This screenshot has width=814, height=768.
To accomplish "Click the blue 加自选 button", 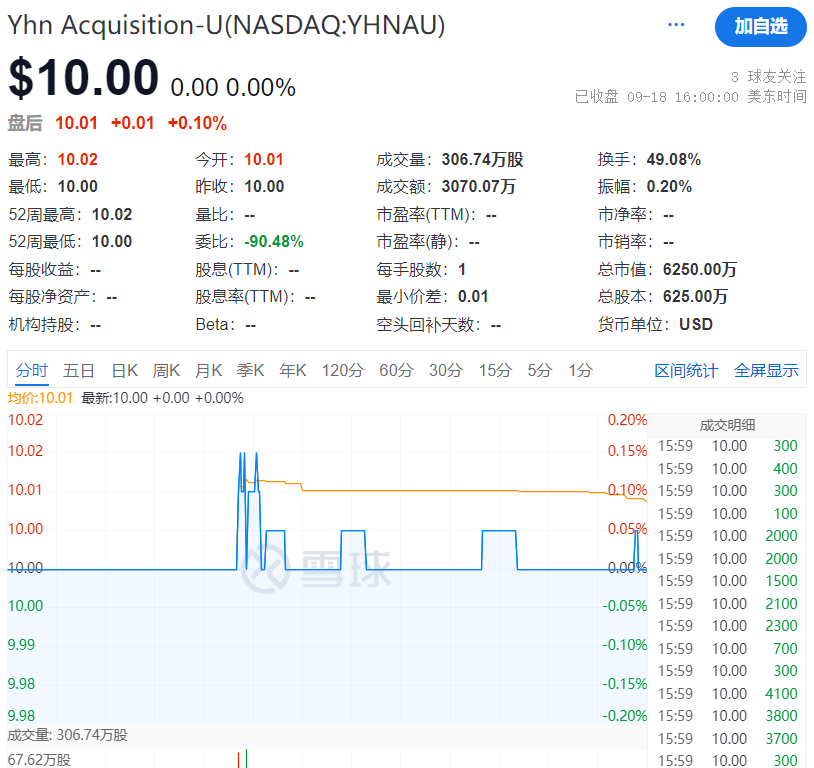I will [760, 28].
